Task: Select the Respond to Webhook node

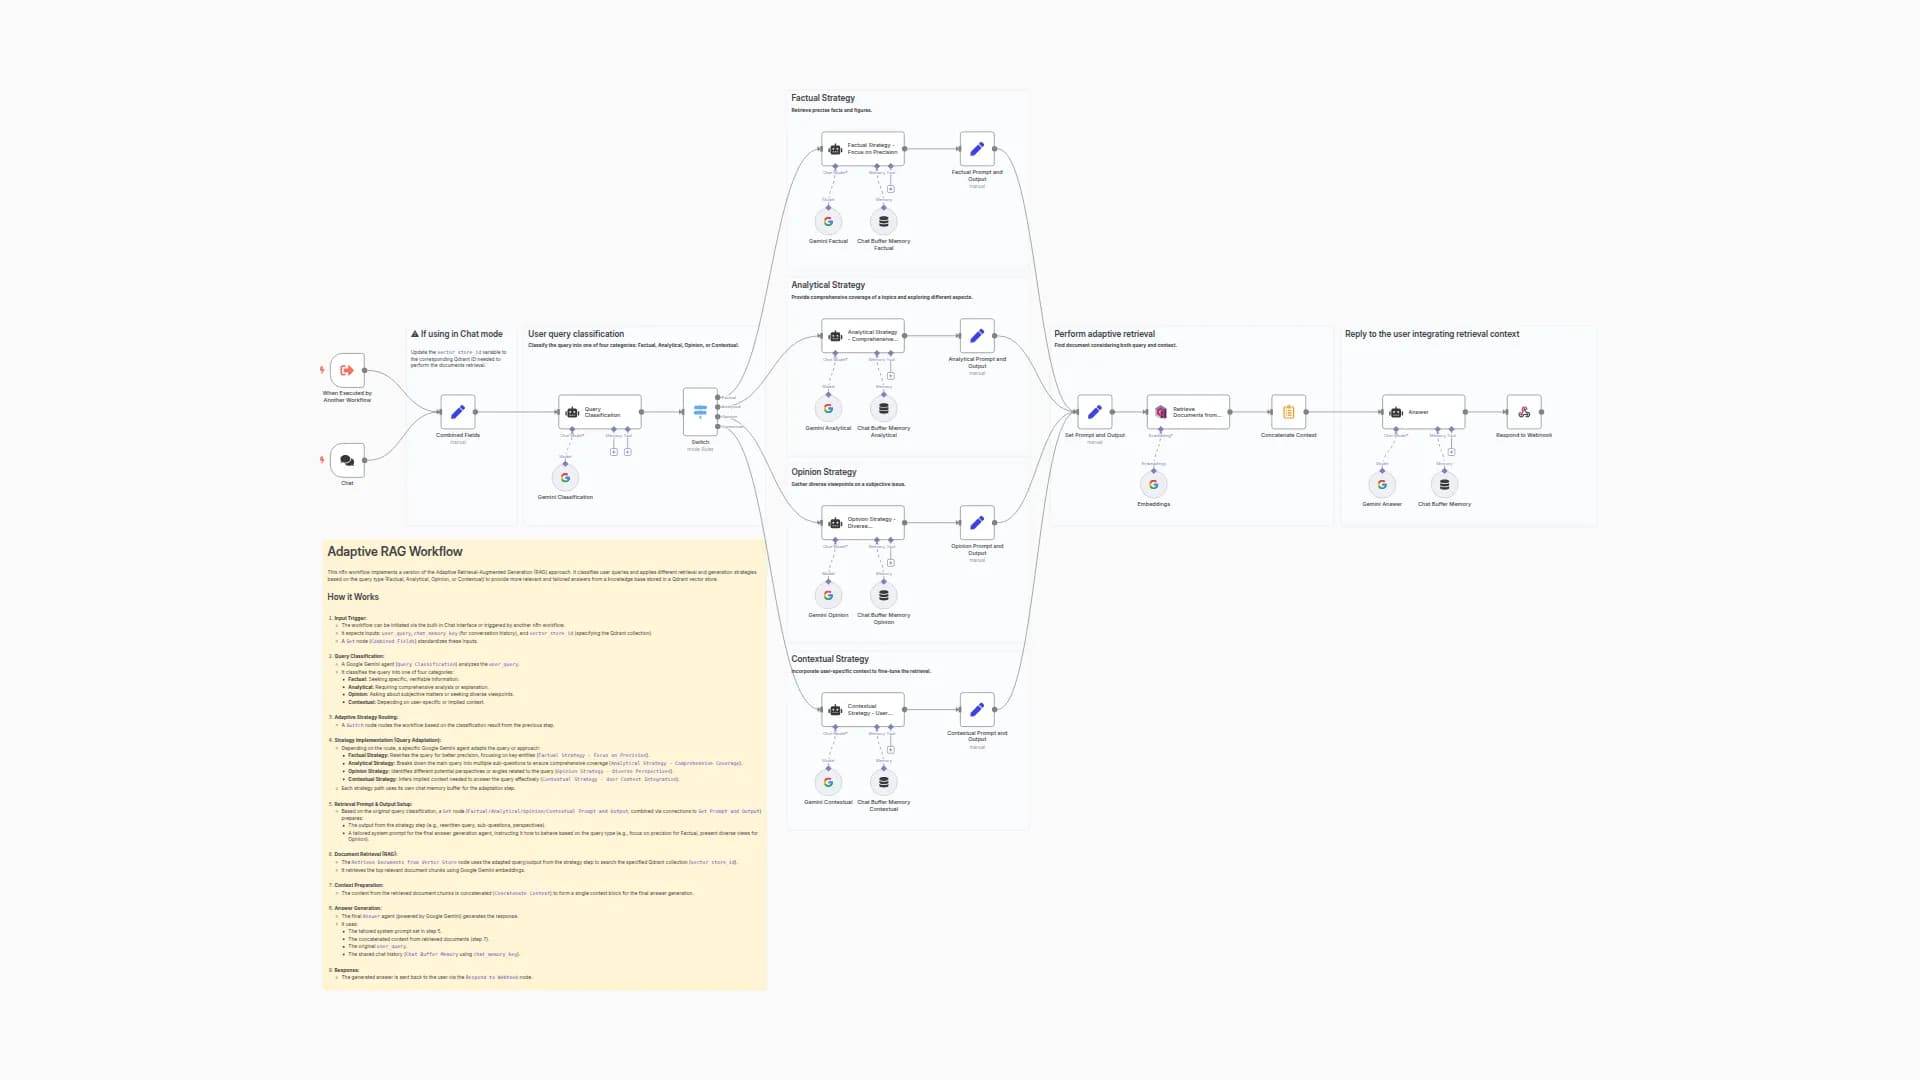Action: pos(1524,412)
